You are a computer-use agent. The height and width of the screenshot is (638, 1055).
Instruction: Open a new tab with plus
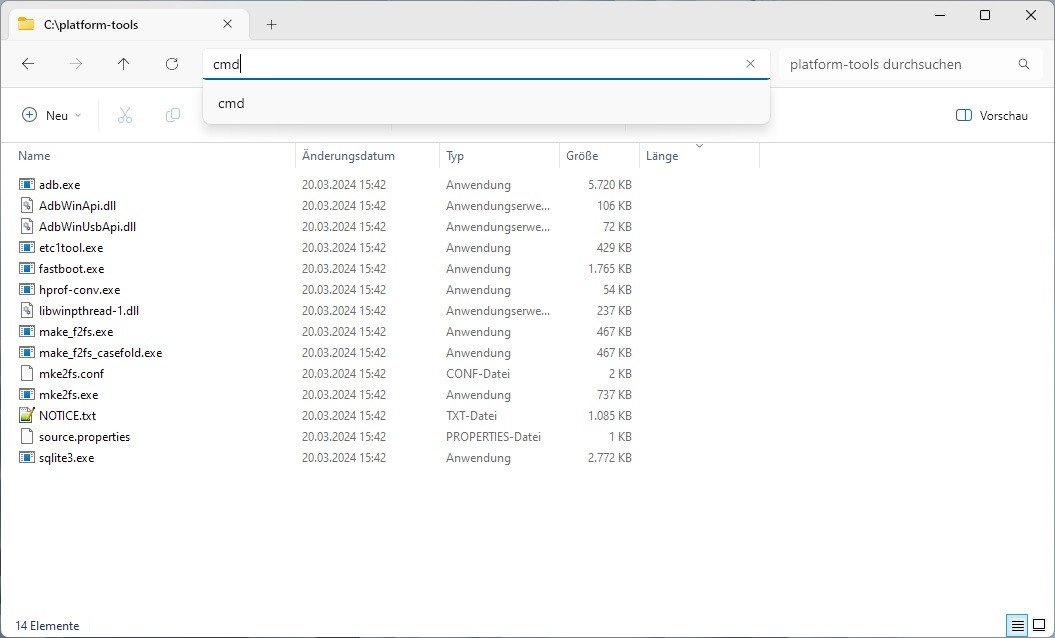point(271,24)
